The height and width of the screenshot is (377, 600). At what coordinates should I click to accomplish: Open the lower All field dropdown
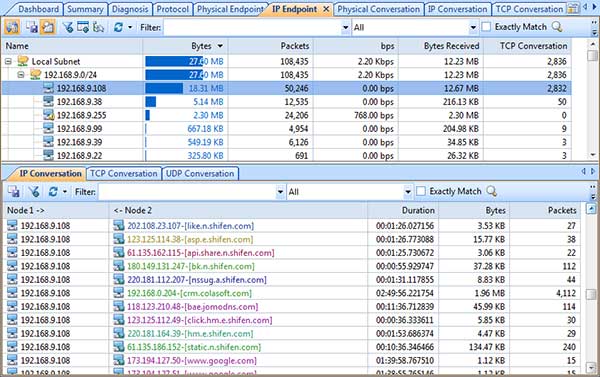point(408,192)
